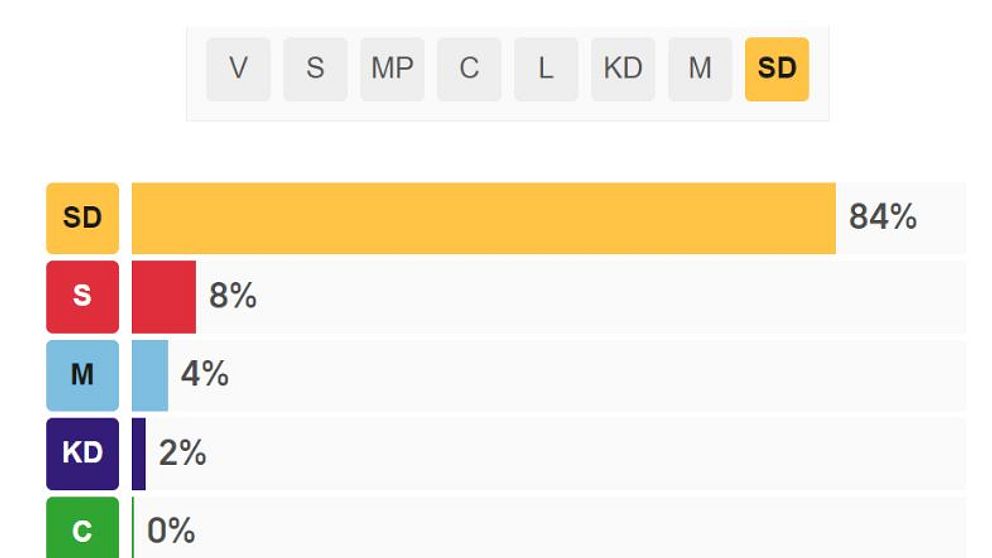The height and width of the screenshot is (558, 992).
Task: Select the V party tab
Action: (x=238, y=69)
